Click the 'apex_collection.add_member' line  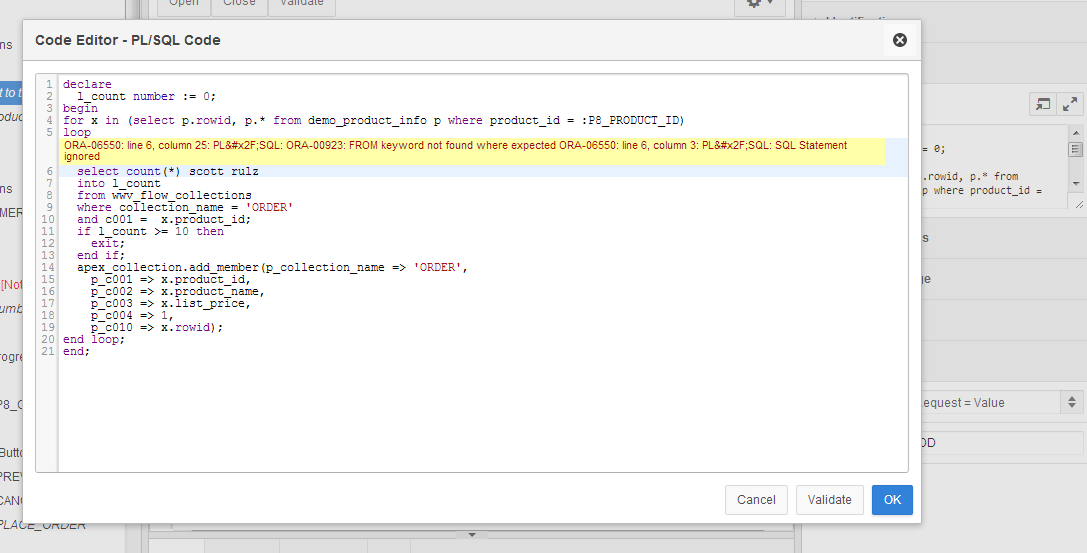272,267
